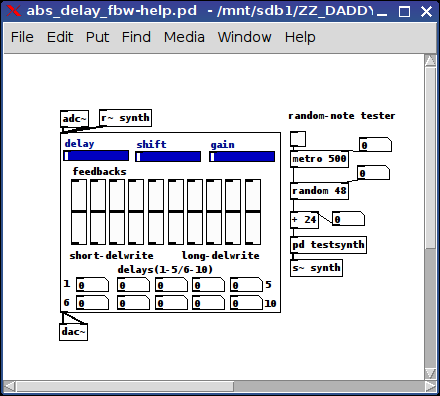Toggle the metro start box

tap(298, 139)
